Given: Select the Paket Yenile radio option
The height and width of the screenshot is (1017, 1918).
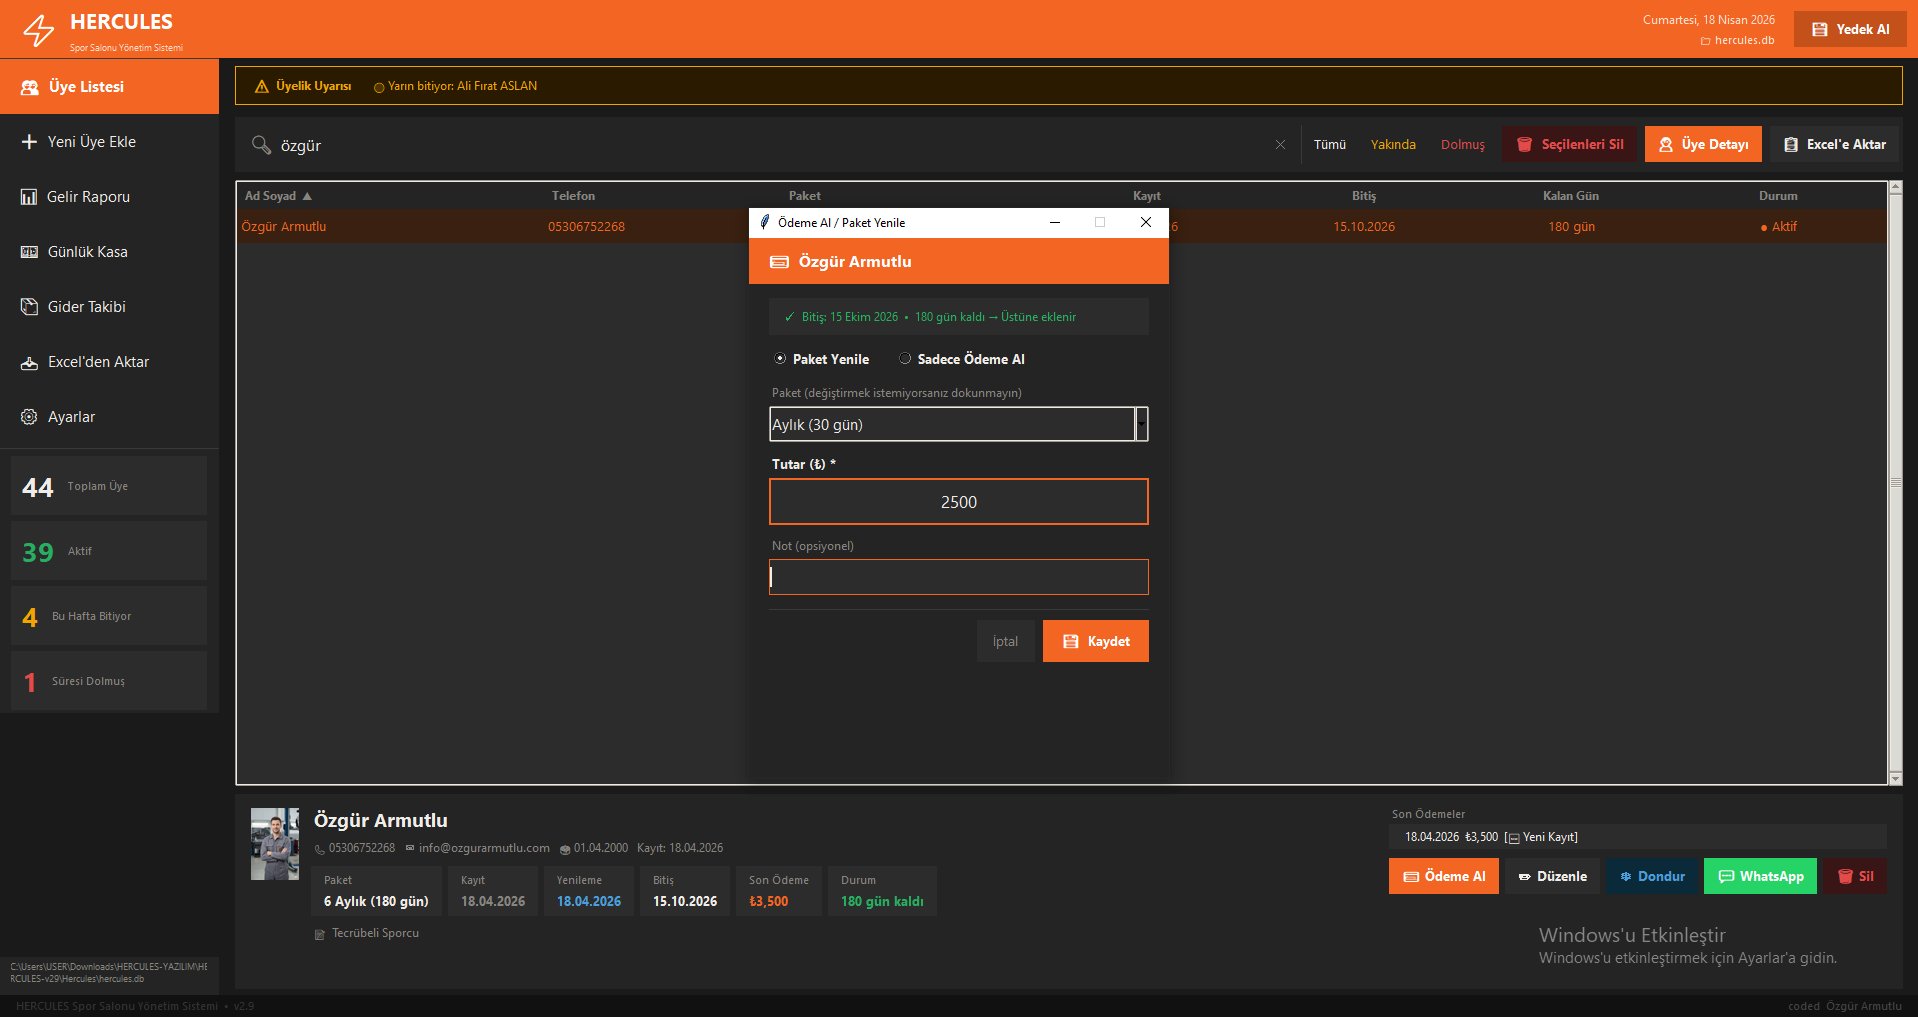Looking at the screenshot, I should [781, 359].
